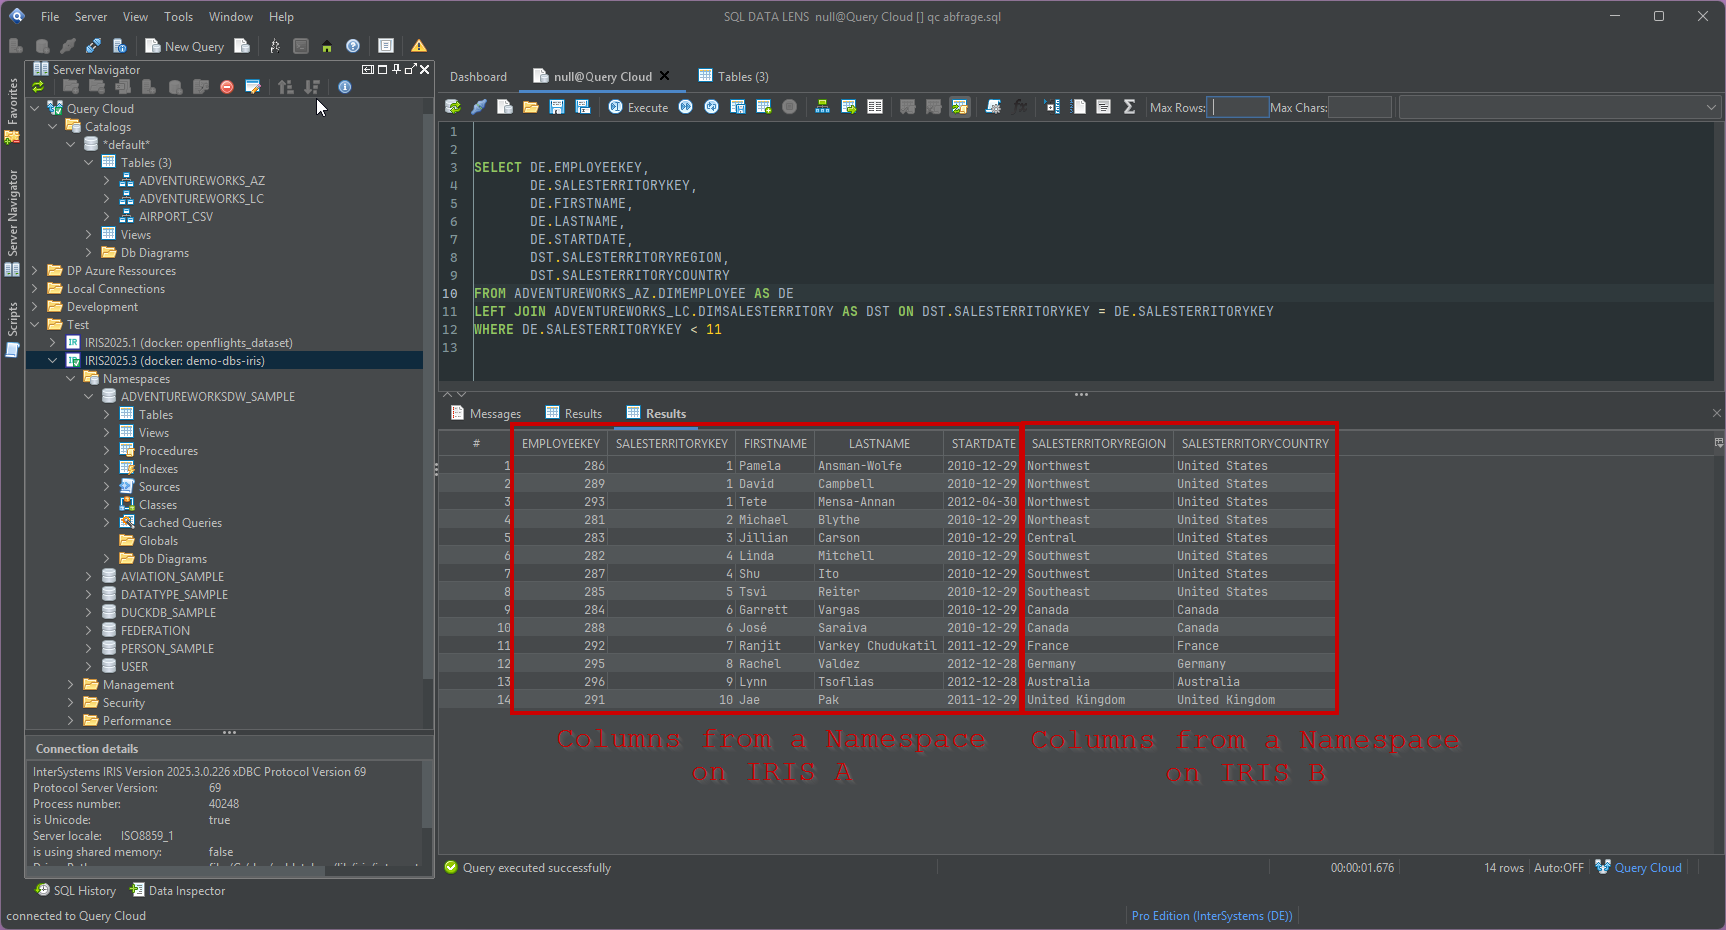
Task: Select the DUCKDB_SAMPLE namespace
Action: point(168,613)
